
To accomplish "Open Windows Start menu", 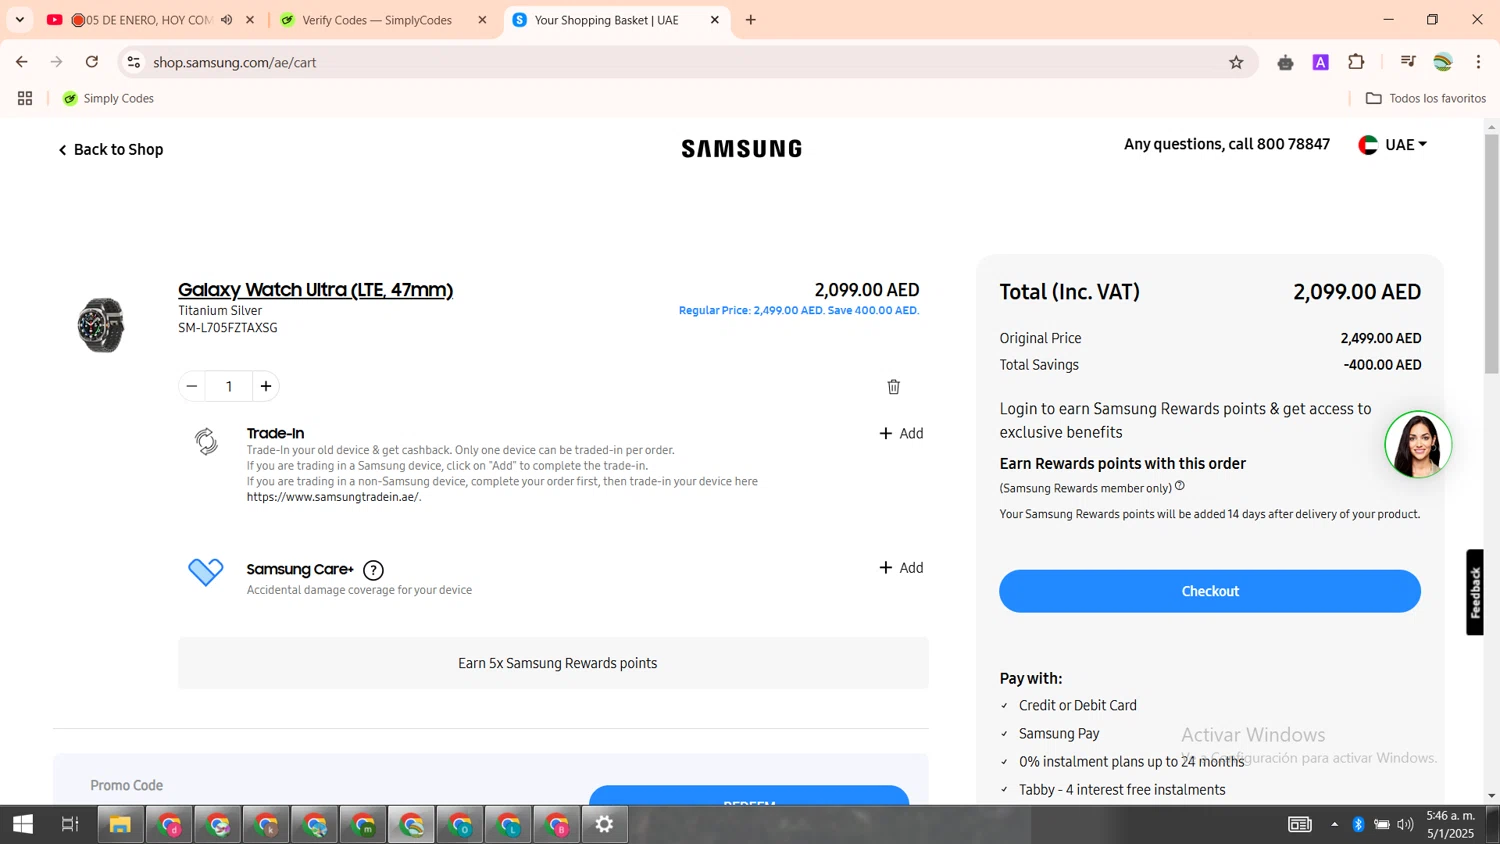I will coord(23,825).
